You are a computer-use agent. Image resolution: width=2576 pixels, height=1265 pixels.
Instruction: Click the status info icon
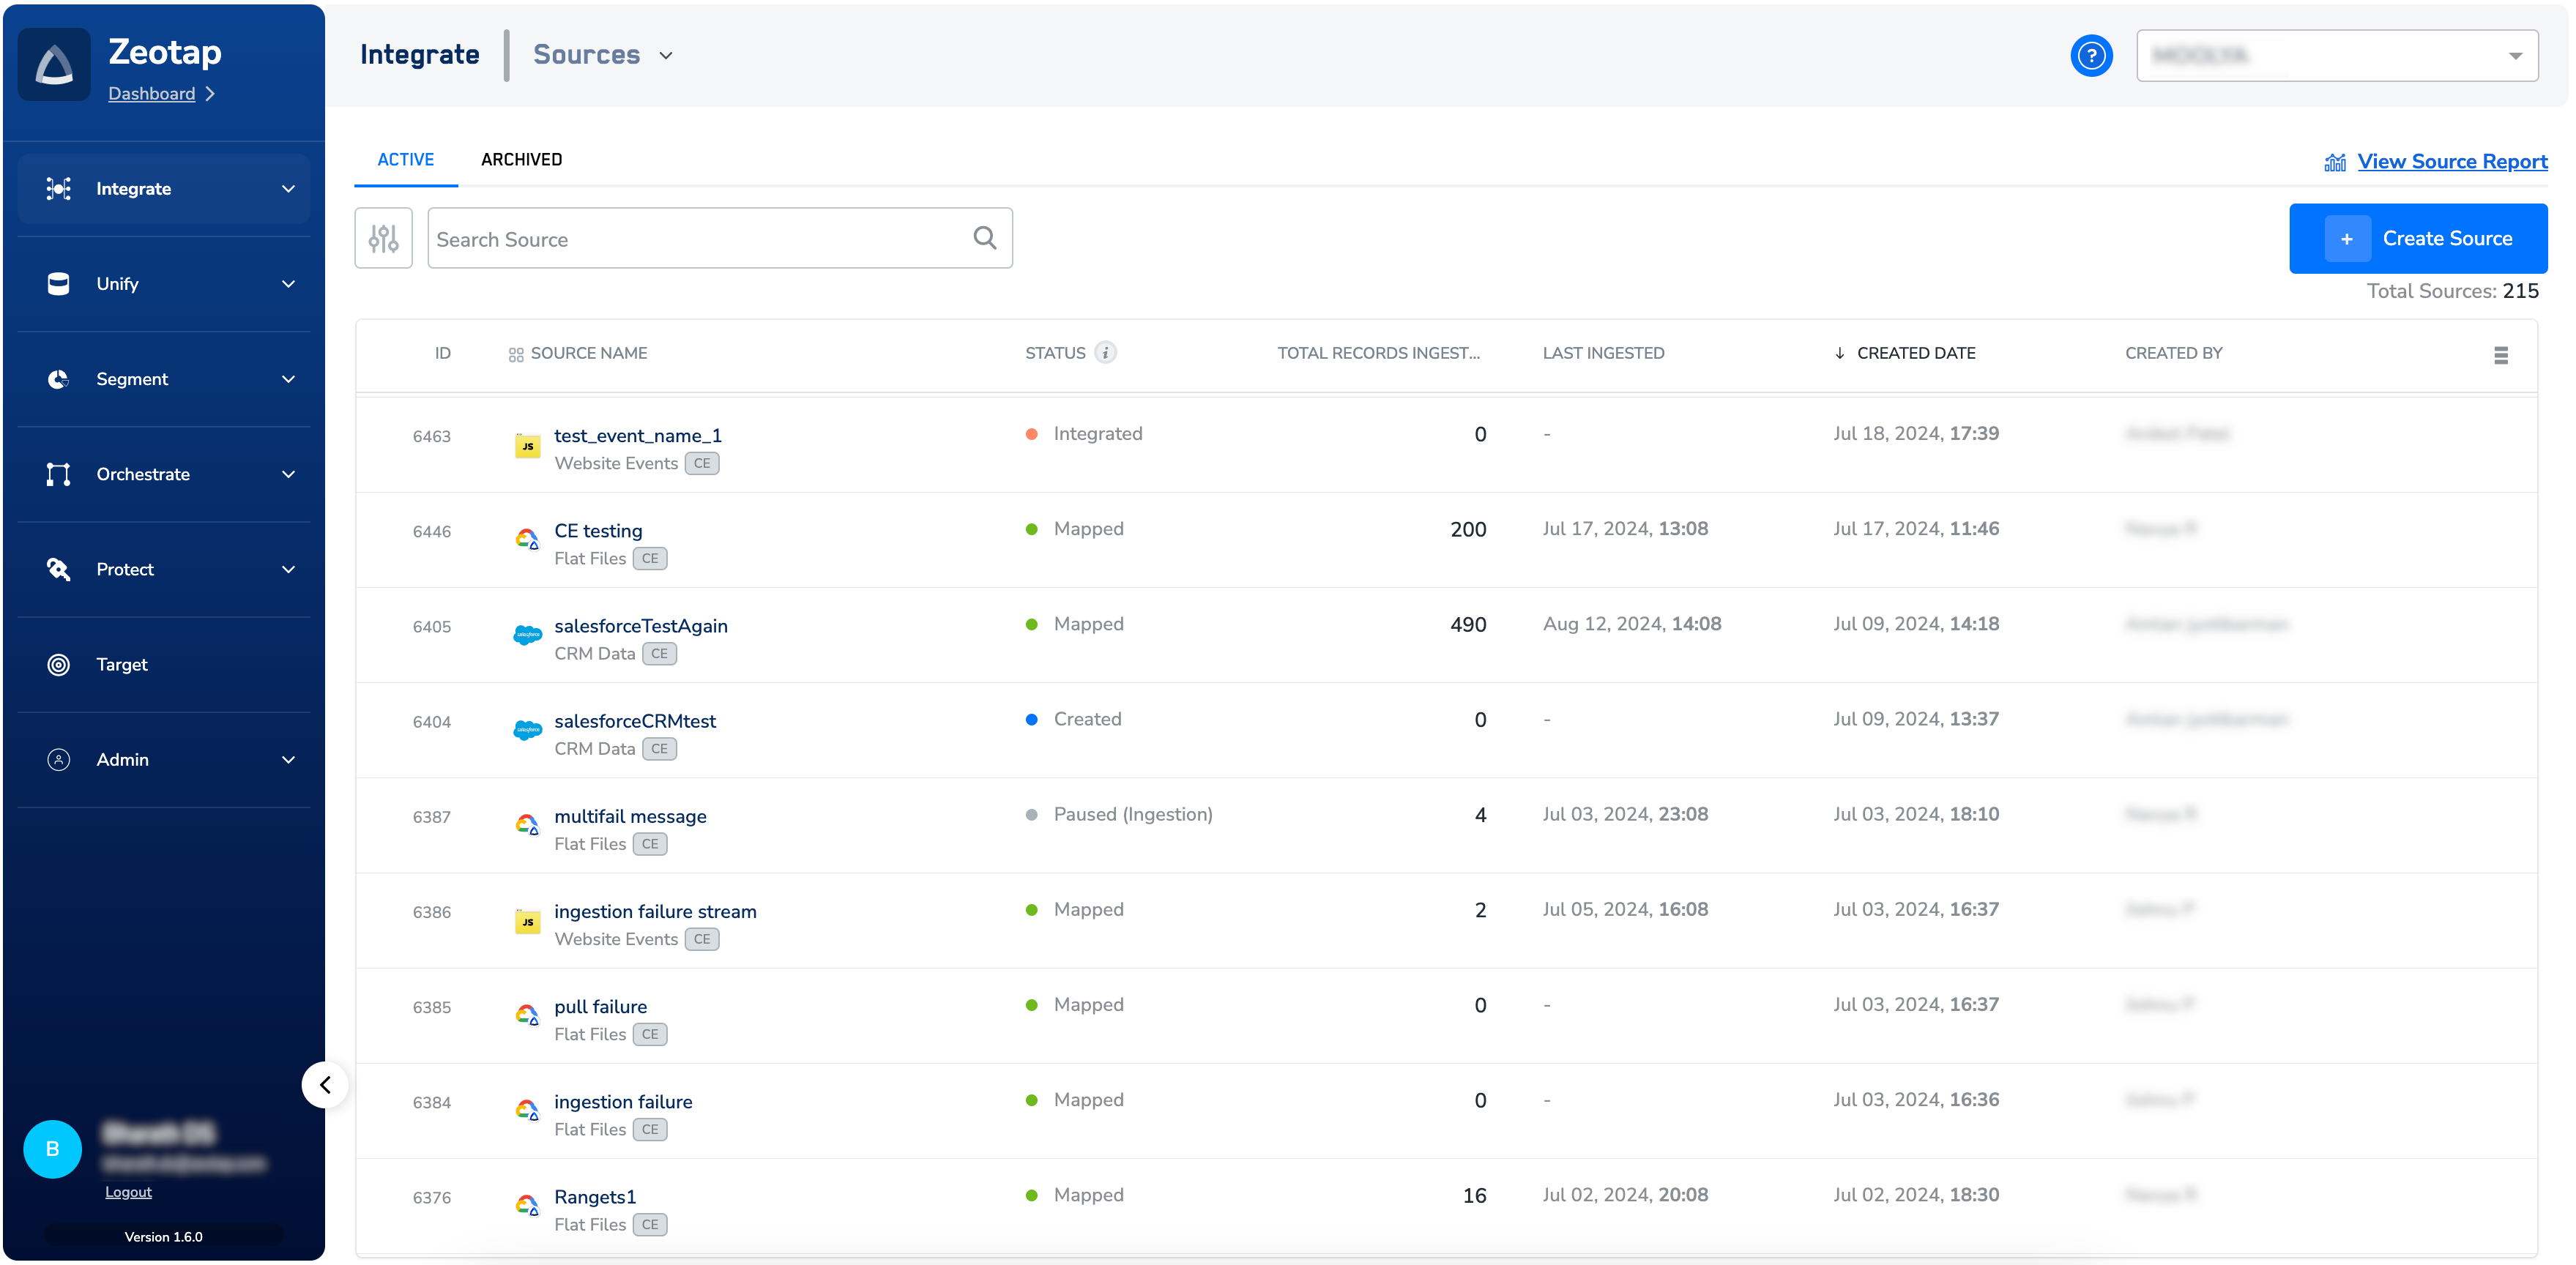[1105, 353]
